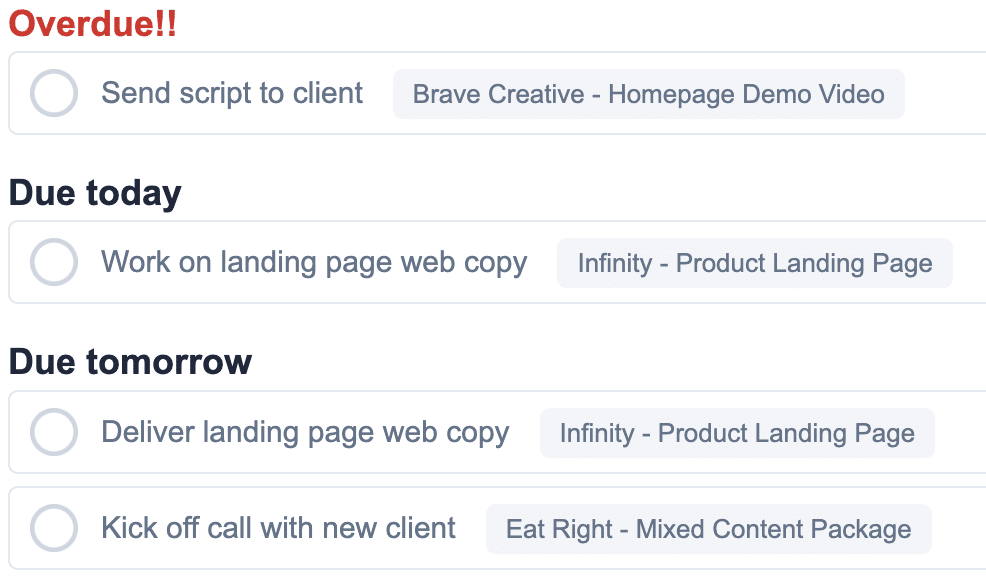Open the 'Work on landing page web copy' task
This screenshot has width=986, height=580.
[x=314, y=263]
